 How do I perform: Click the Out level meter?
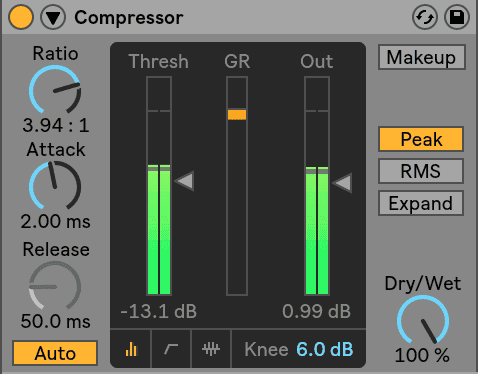pos(317,186)
